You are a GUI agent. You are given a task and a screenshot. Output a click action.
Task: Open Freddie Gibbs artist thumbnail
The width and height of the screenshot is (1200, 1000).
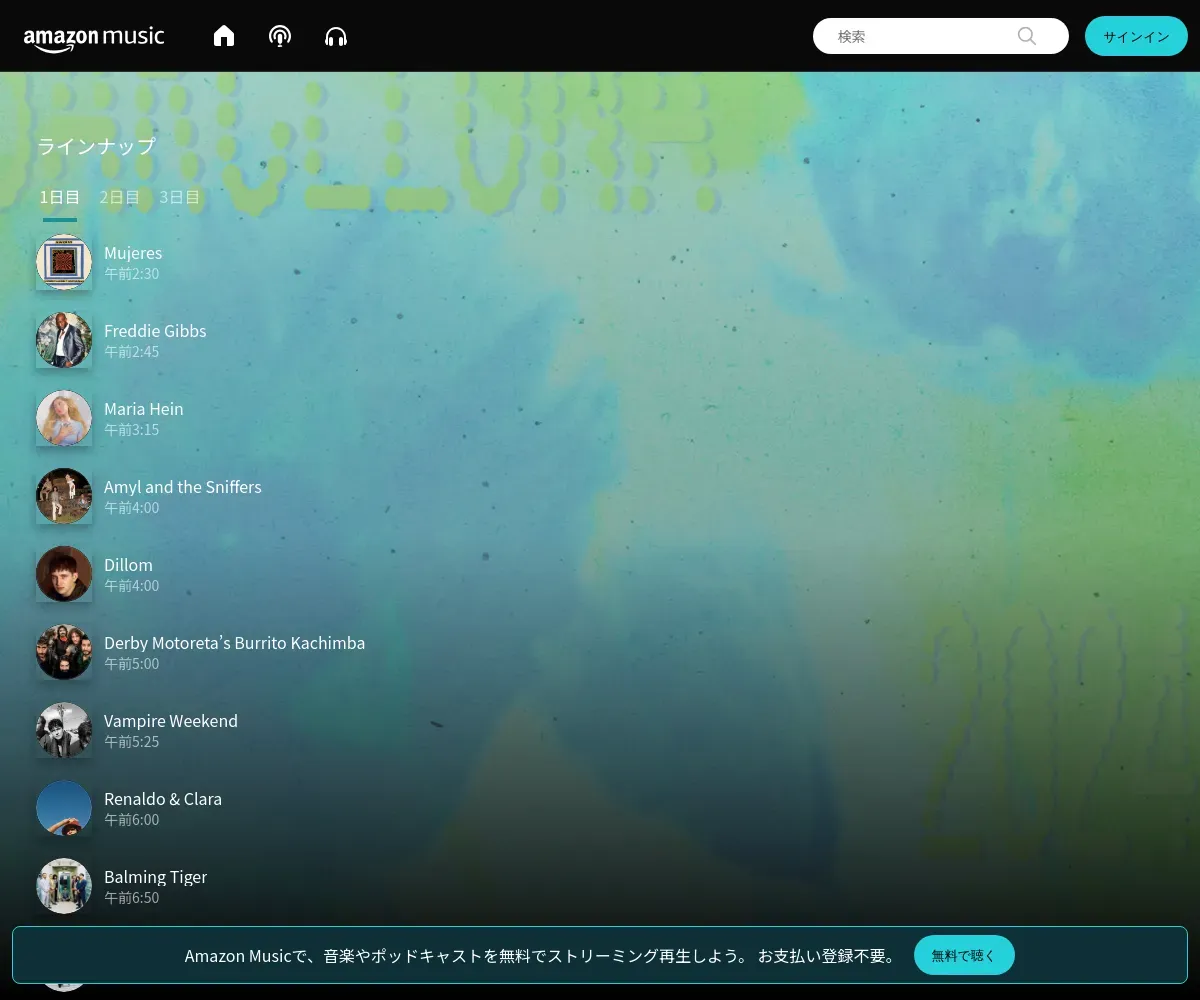pyautogui.click(x=64, y=340)
